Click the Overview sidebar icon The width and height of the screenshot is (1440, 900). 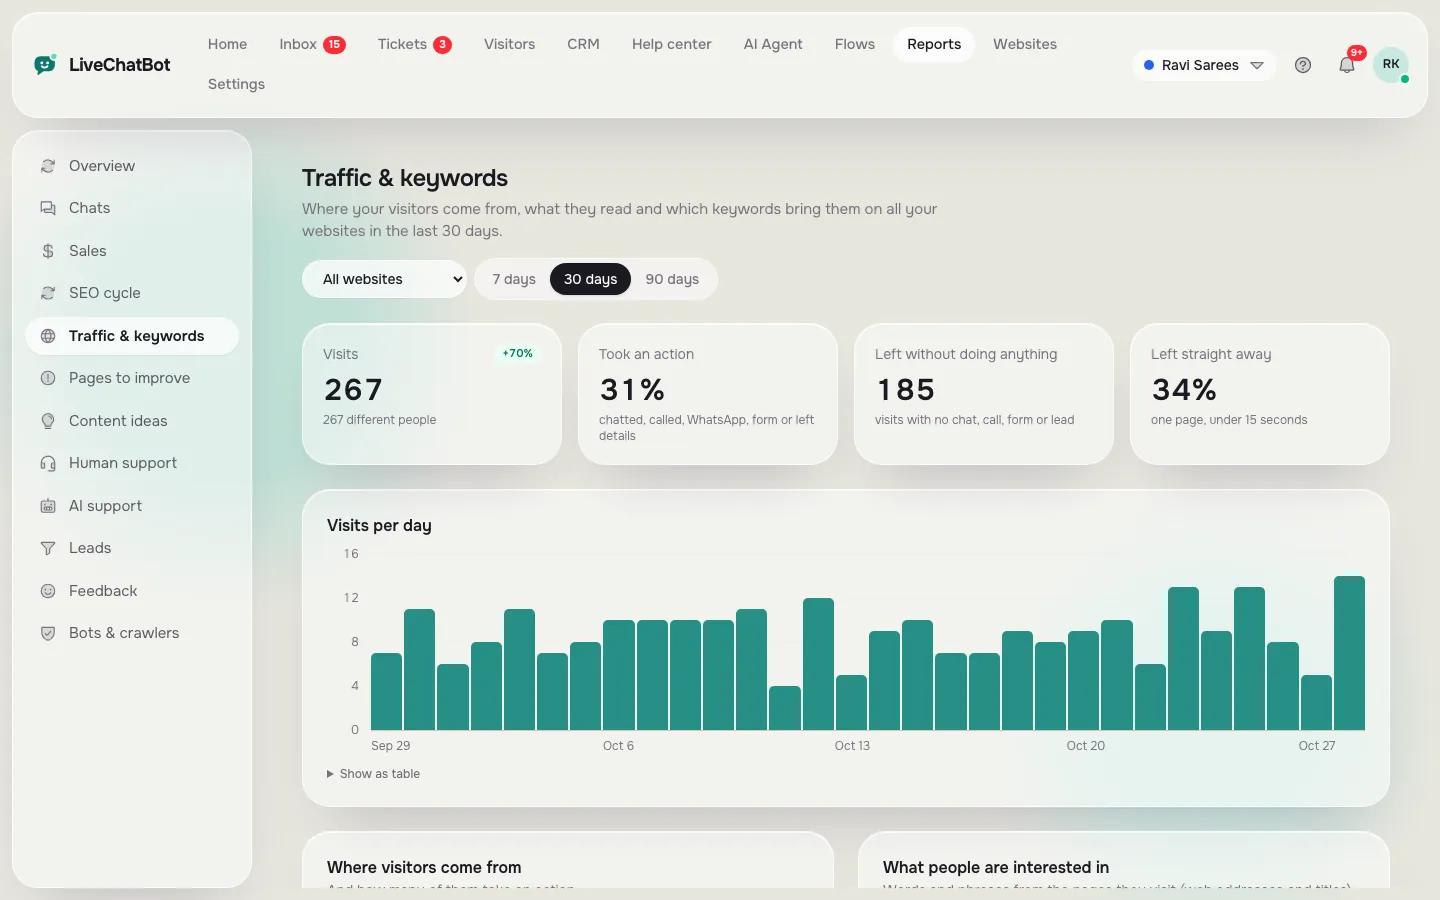tap(48, 166)
